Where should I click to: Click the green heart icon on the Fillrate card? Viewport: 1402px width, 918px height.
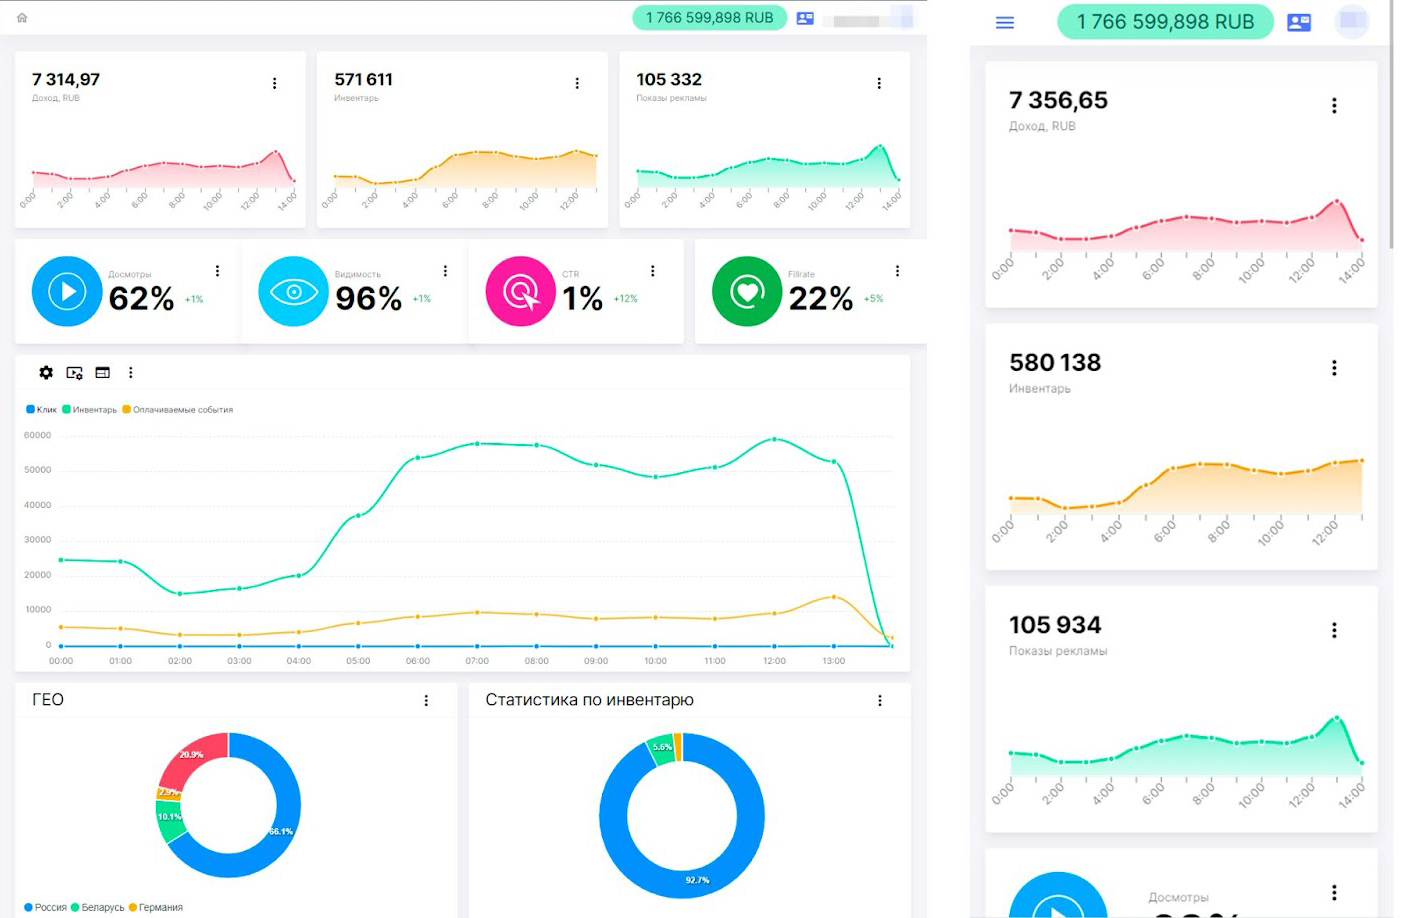[747, 291]
